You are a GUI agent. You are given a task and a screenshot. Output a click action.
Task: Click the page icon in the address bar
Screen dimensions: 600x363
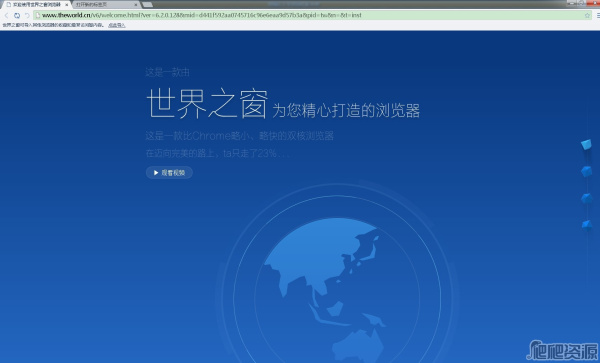point(38,15)
